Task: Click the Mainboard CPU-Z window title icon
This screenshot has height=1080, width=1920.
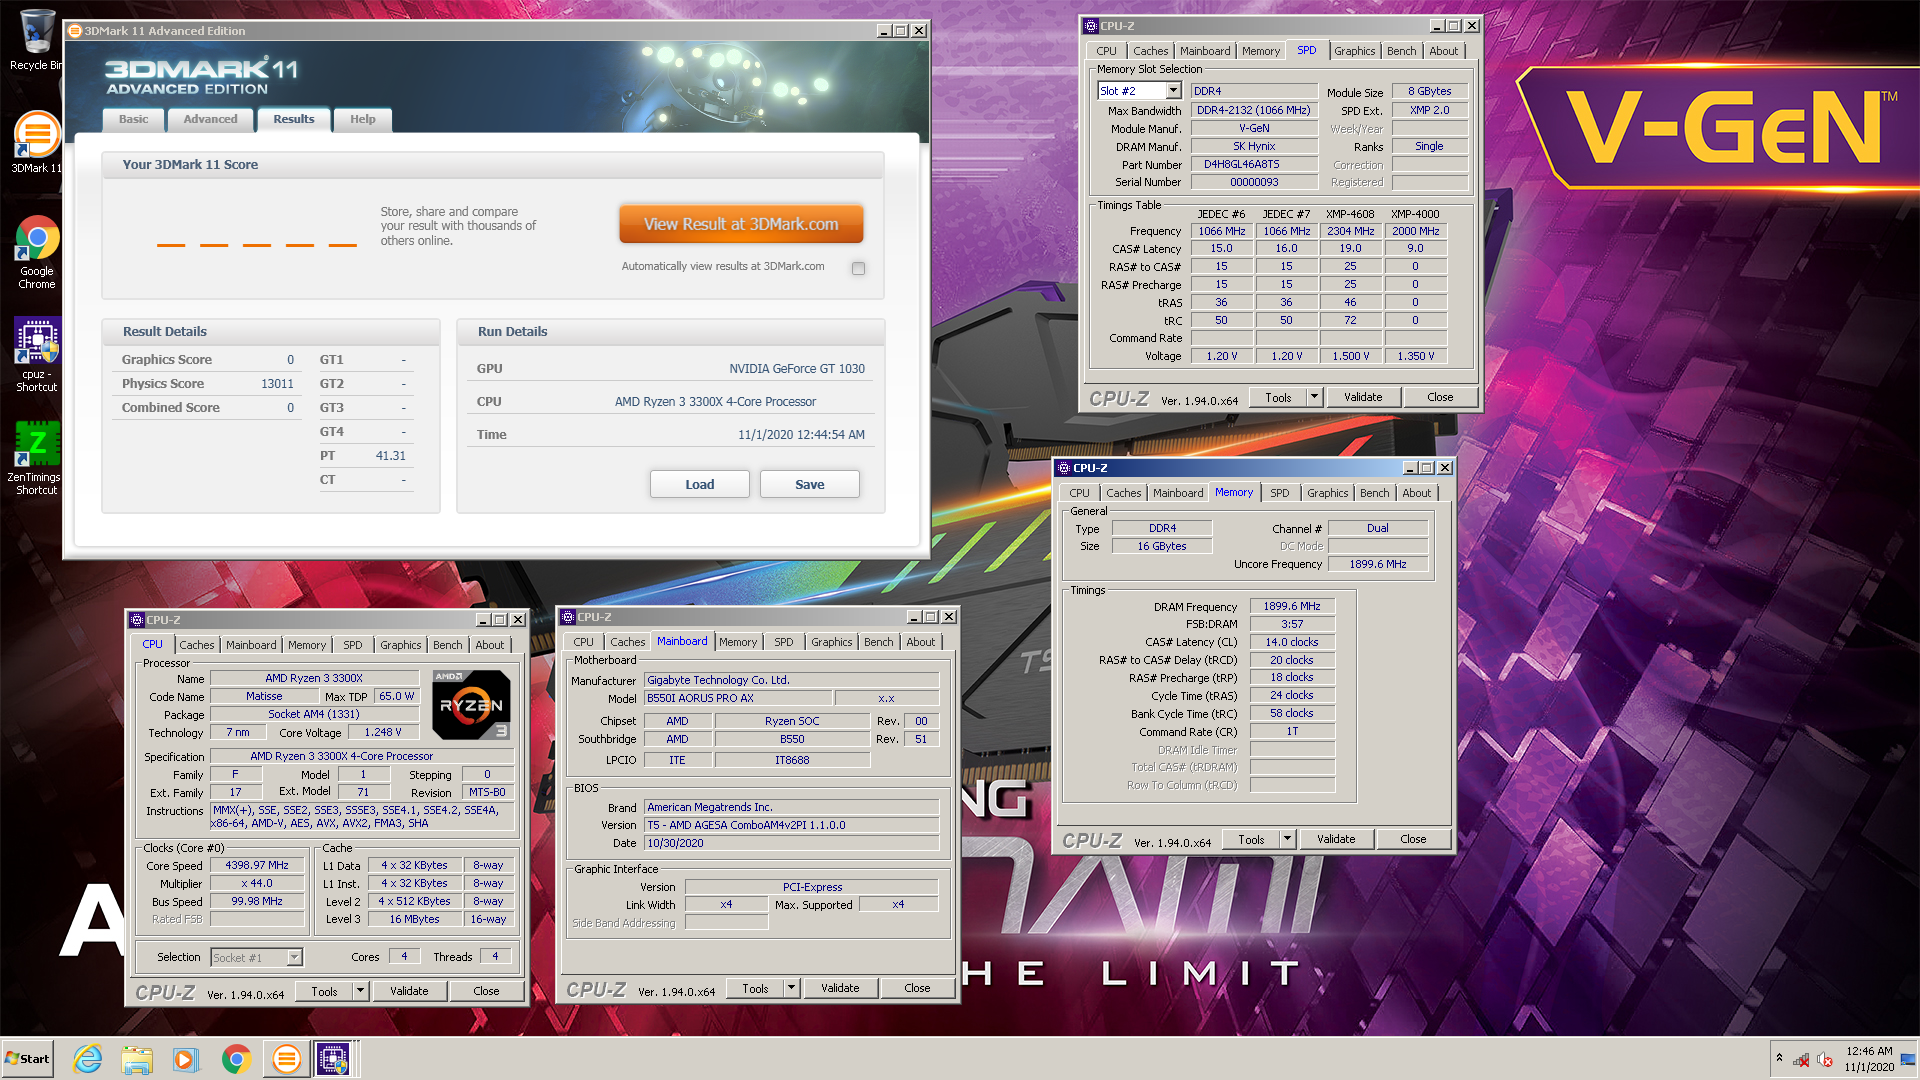Action: 568,617
